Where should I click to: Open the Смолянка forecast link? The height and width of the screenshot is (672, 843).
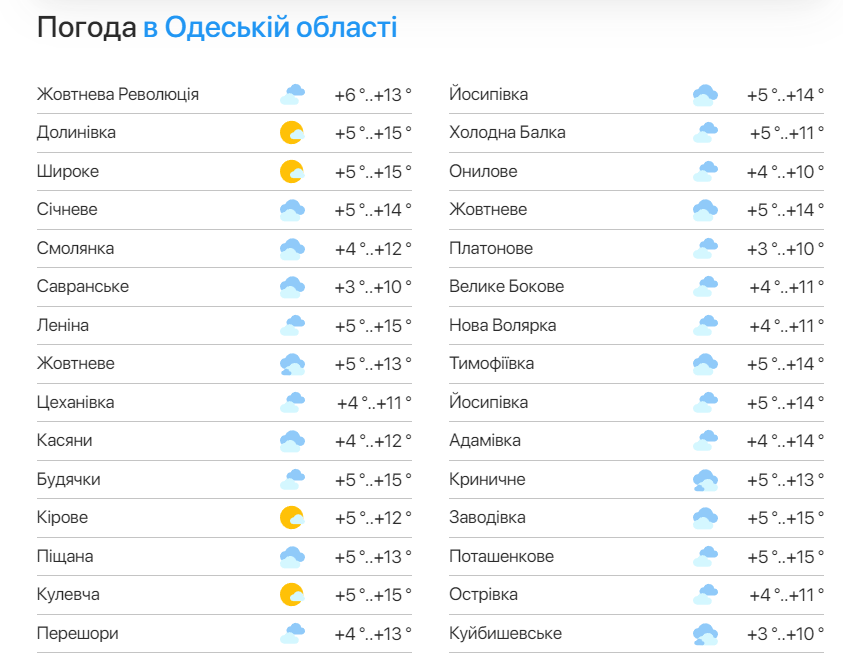coord(75,248)
